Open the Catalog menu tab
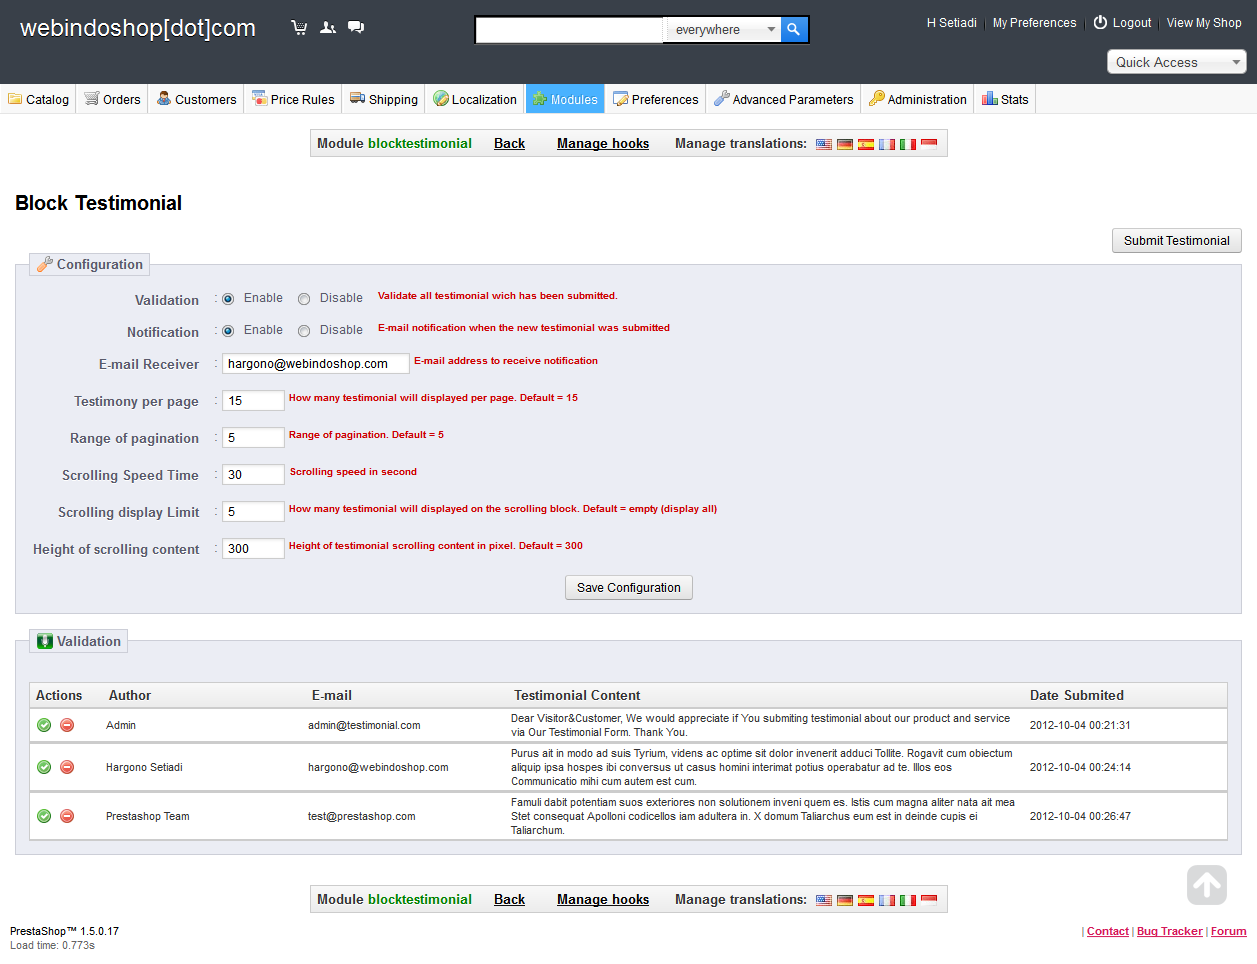Screen dimensions: 1257x964 coord(39,99)
